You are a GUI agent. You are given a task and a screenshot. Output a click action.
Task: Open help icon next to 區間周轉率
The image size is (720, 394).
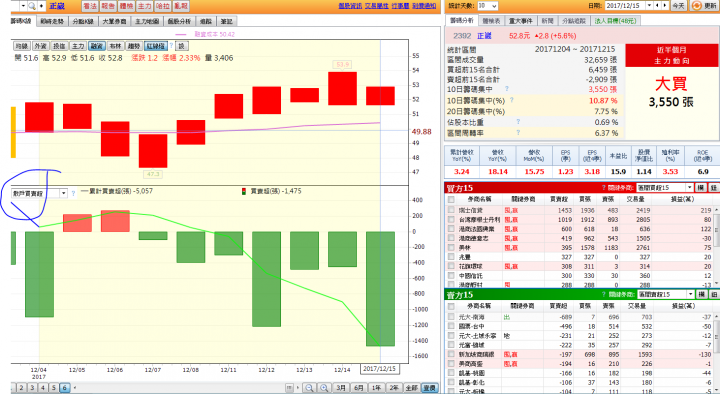tap(518, 133)
